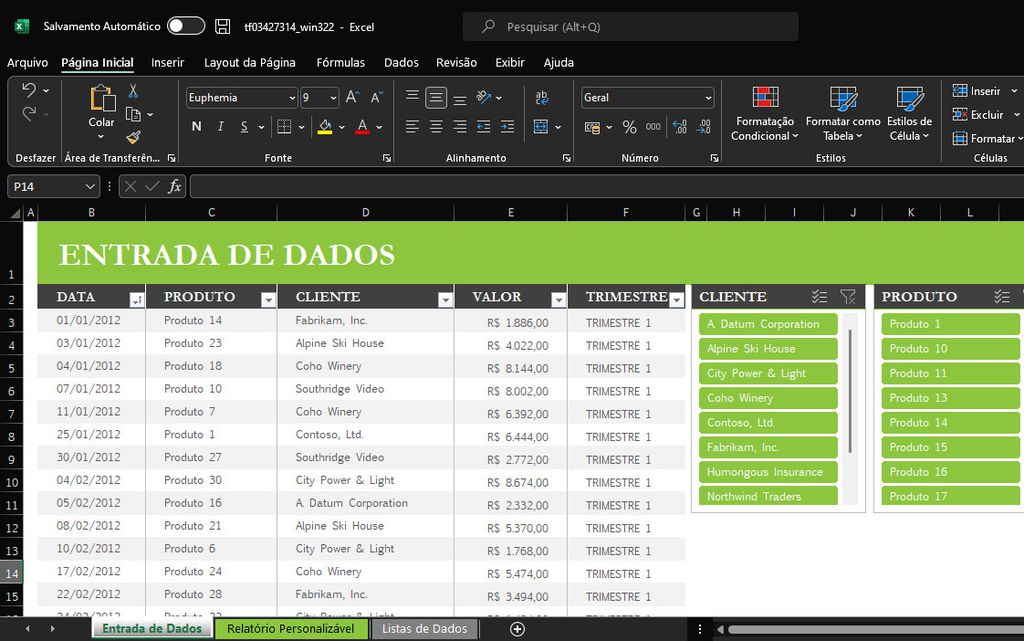Viewport: 1024px width, 641px height.
Task: Open Estilos de Célula gallery
Action: [909, 114]
